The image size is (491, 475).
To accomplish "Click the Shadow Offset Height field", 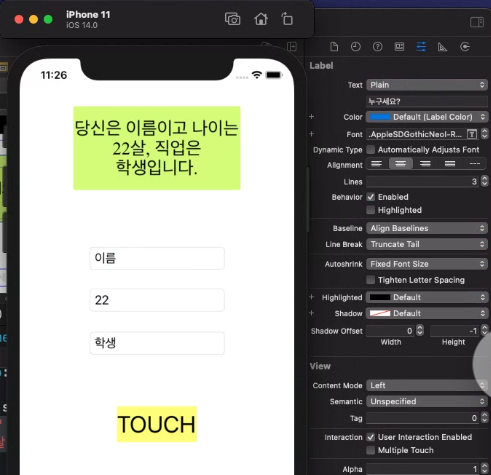I will coord(455,331).
